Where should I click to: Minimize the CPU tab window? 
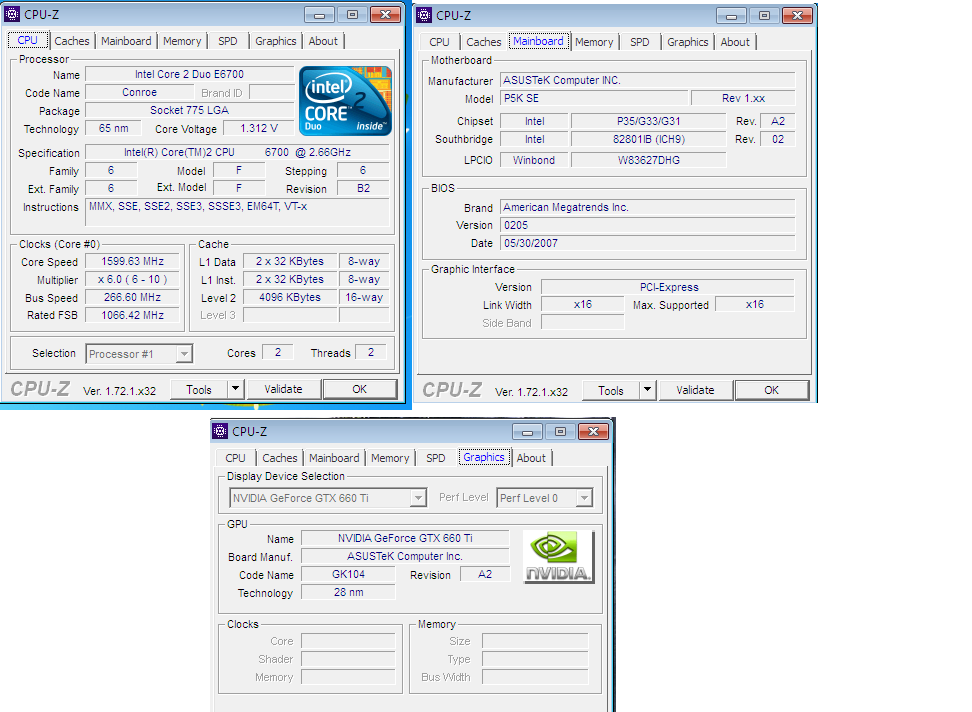click(319, 14)
